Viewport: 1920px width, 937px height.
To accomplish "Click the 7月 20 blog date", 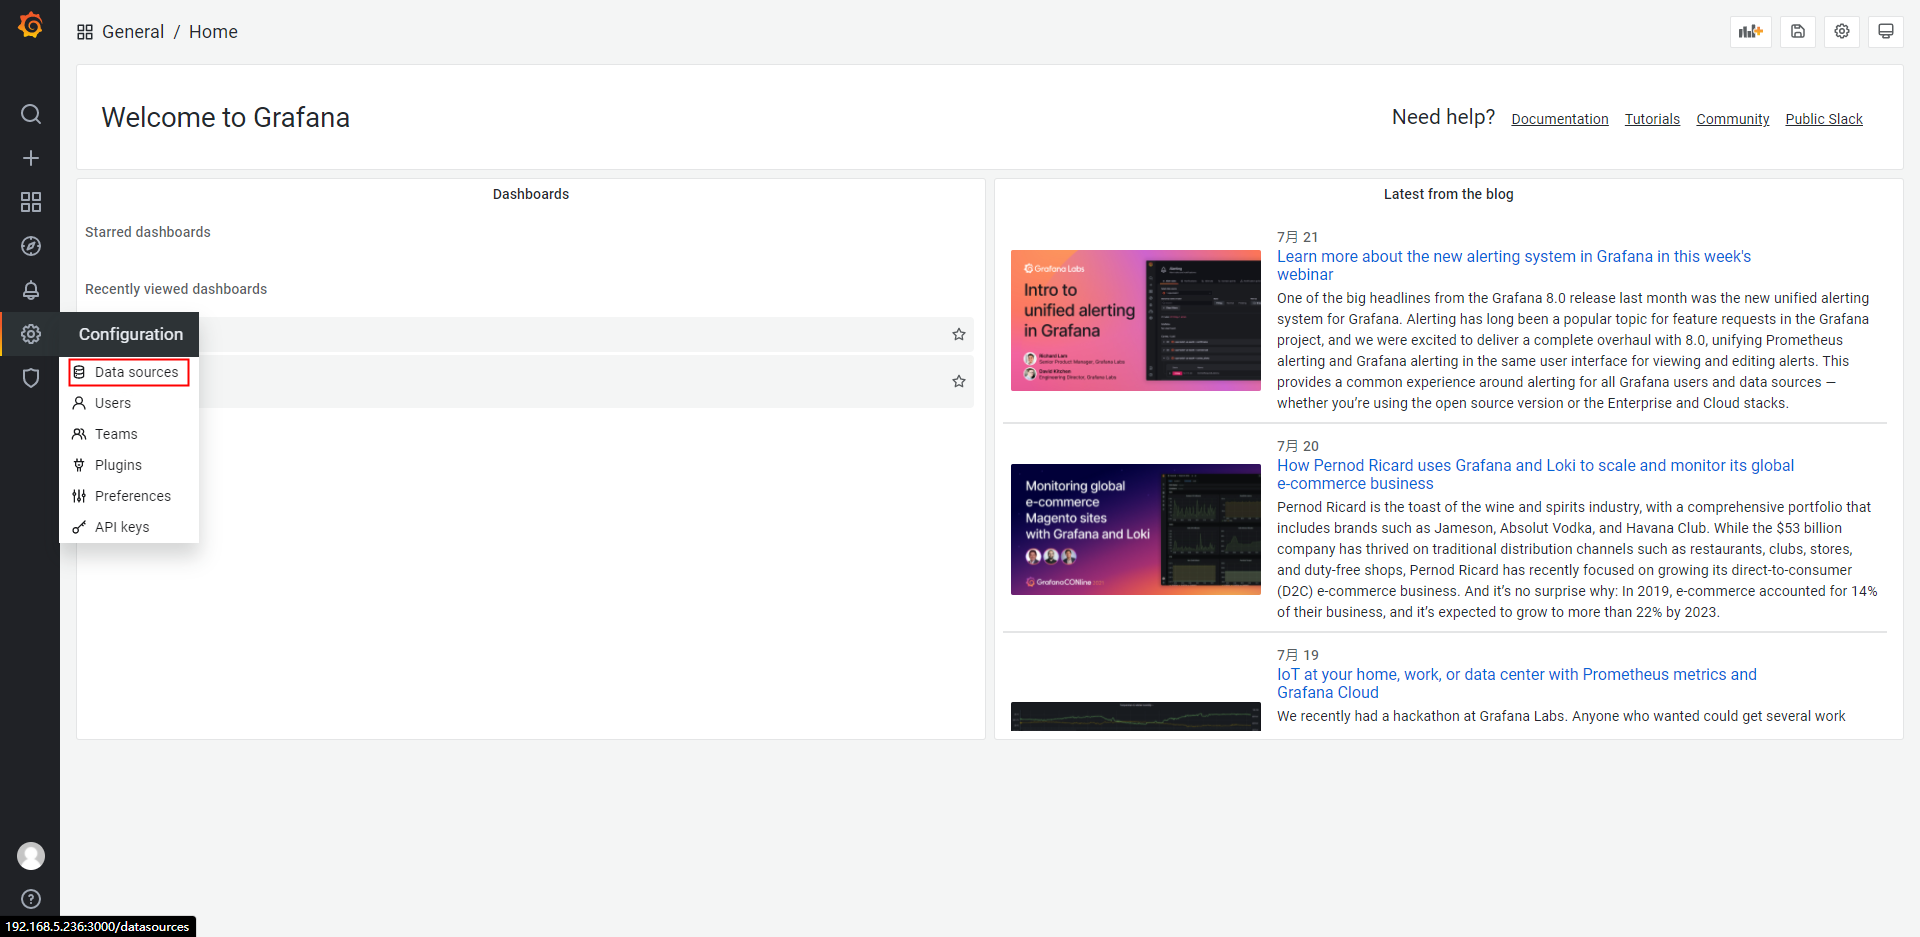I will 1298,446.
